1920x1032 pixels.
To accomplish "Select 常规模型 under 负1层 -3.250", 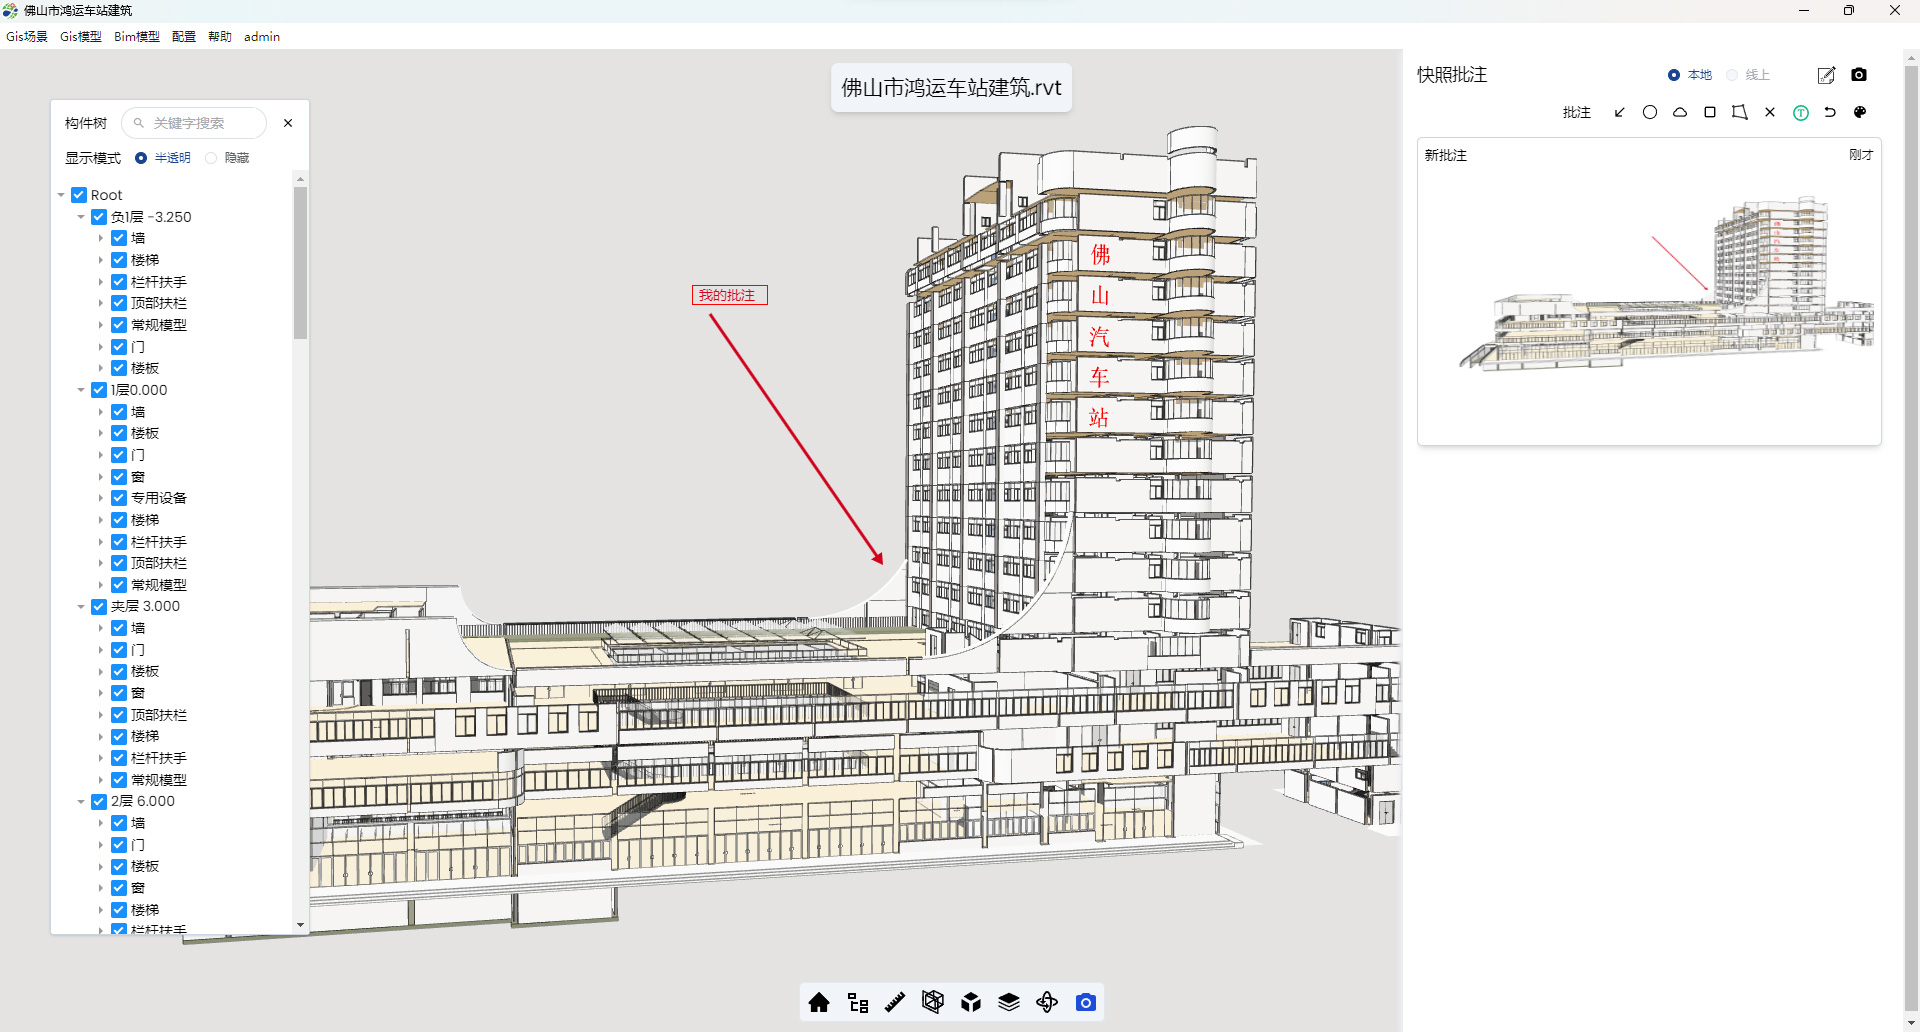I will (x=159, y=325).
